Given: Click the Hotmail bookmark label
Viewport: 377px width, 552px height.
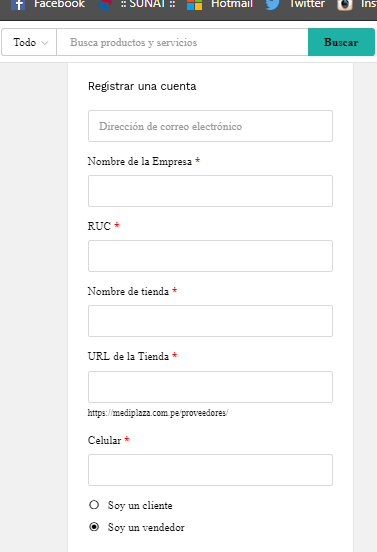Looking at the screenshot, I should click(232, 4).
